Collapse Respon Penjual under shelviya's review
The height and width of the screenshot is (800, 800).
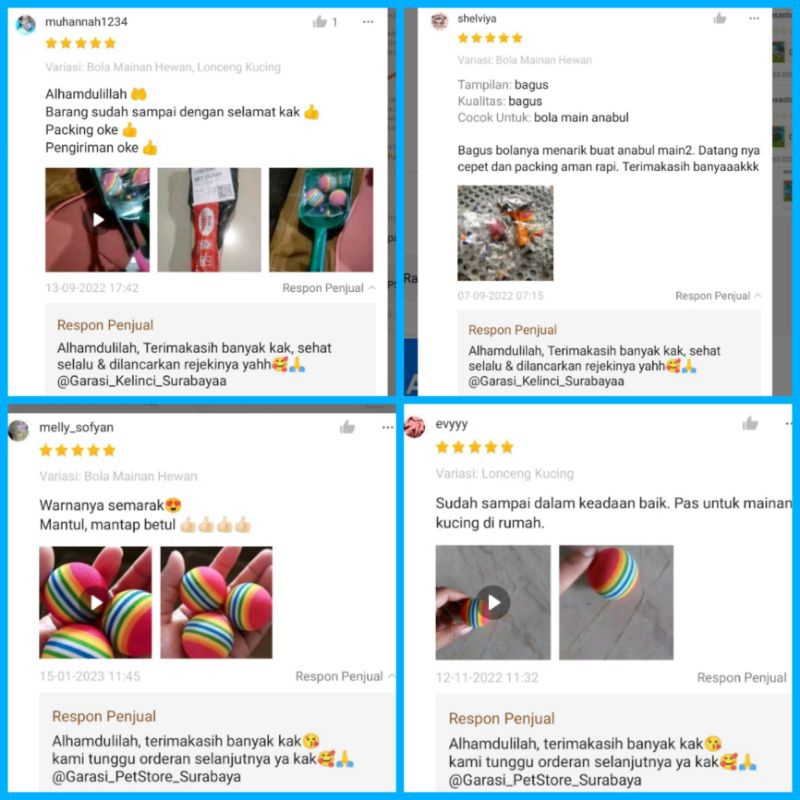(x=718, y=296)
